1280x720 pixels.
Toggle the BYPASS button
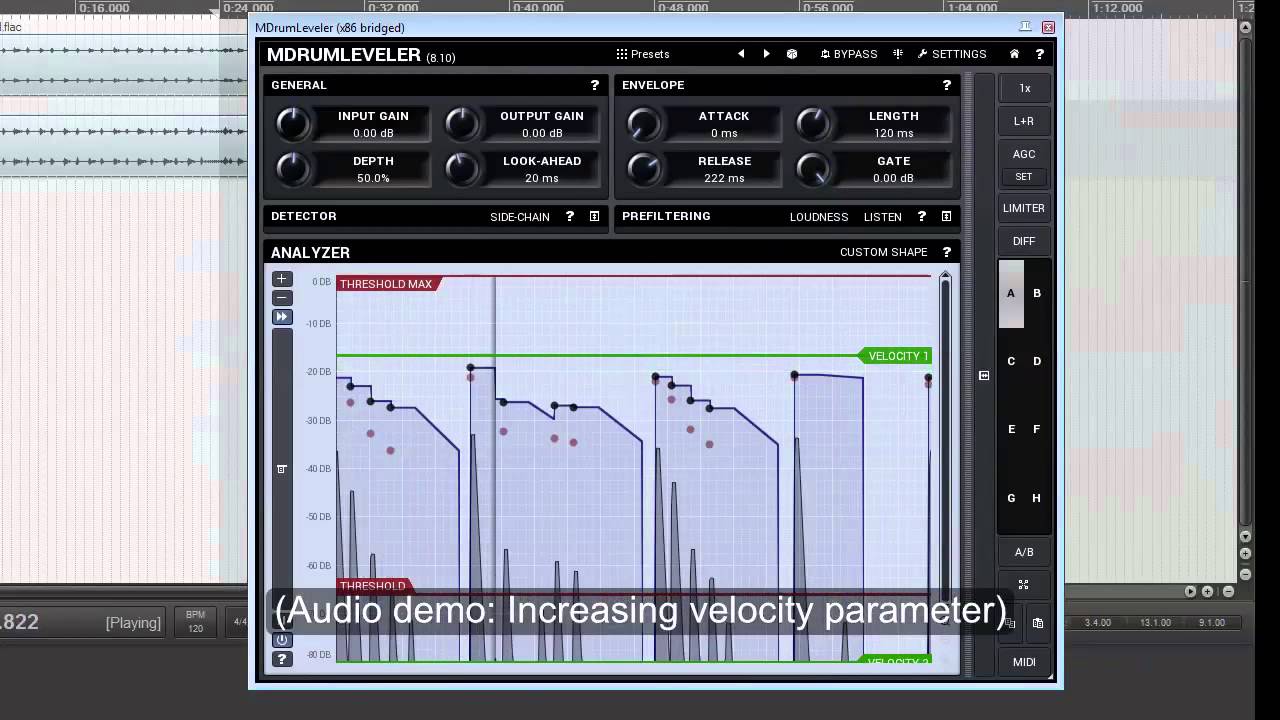tap(849, 54)
